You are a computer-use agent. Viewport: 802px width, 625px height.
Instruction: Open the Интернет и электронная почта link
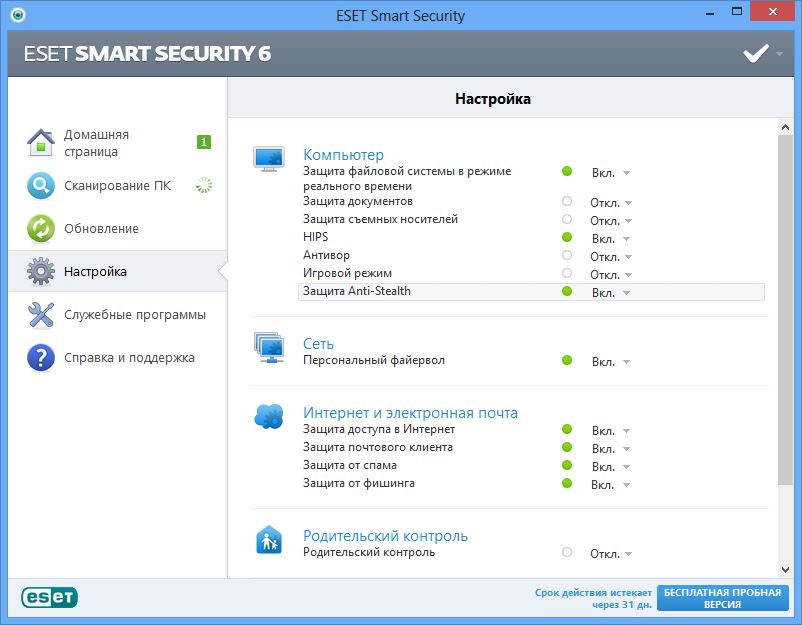click(x=410, y=413)
